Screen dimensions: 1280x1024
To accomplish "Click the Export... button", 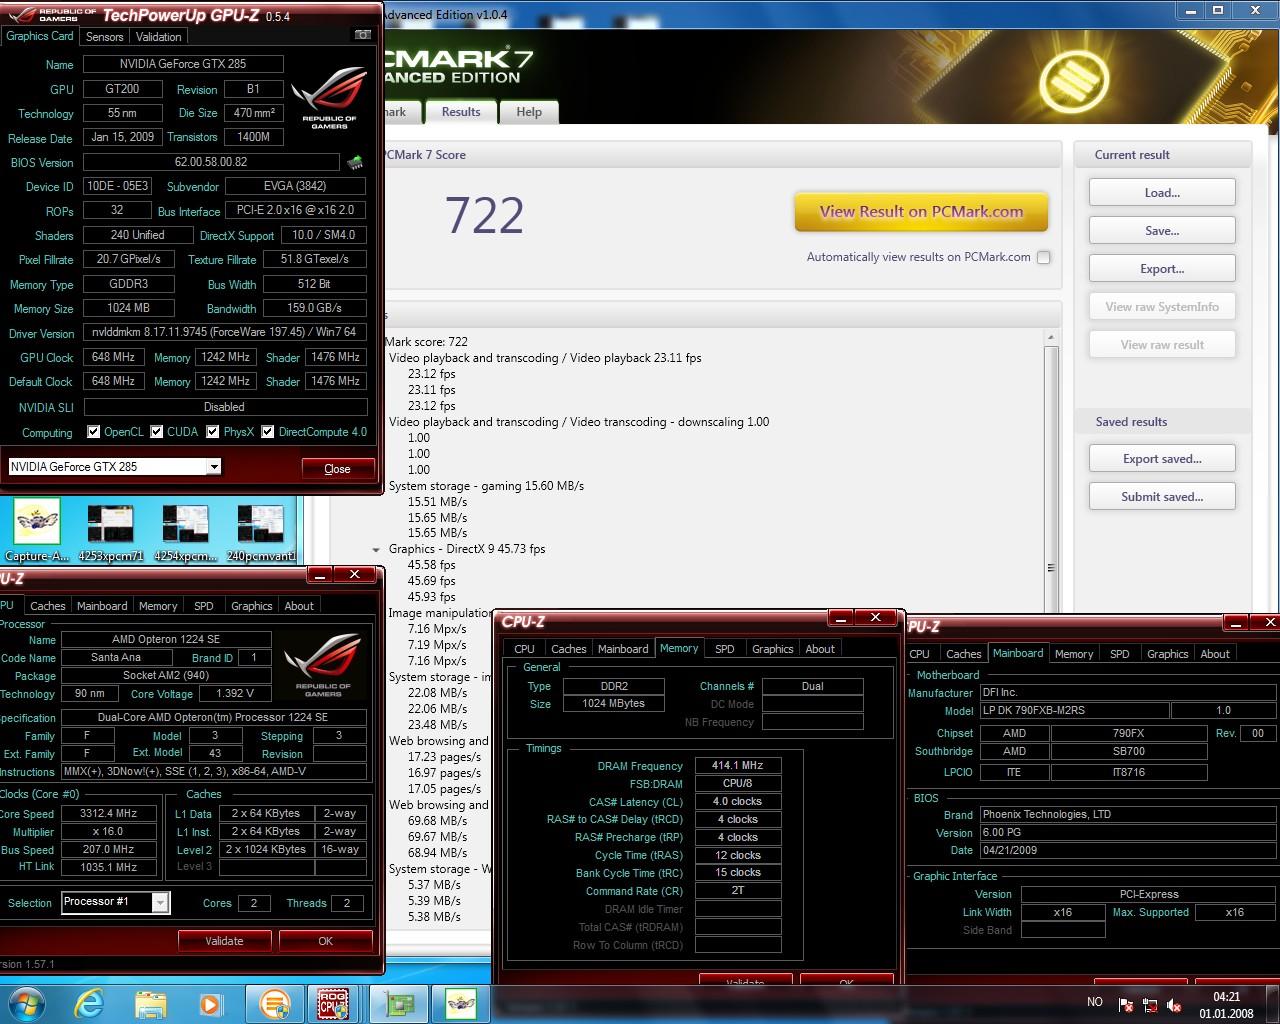I will click(1162, 269).
